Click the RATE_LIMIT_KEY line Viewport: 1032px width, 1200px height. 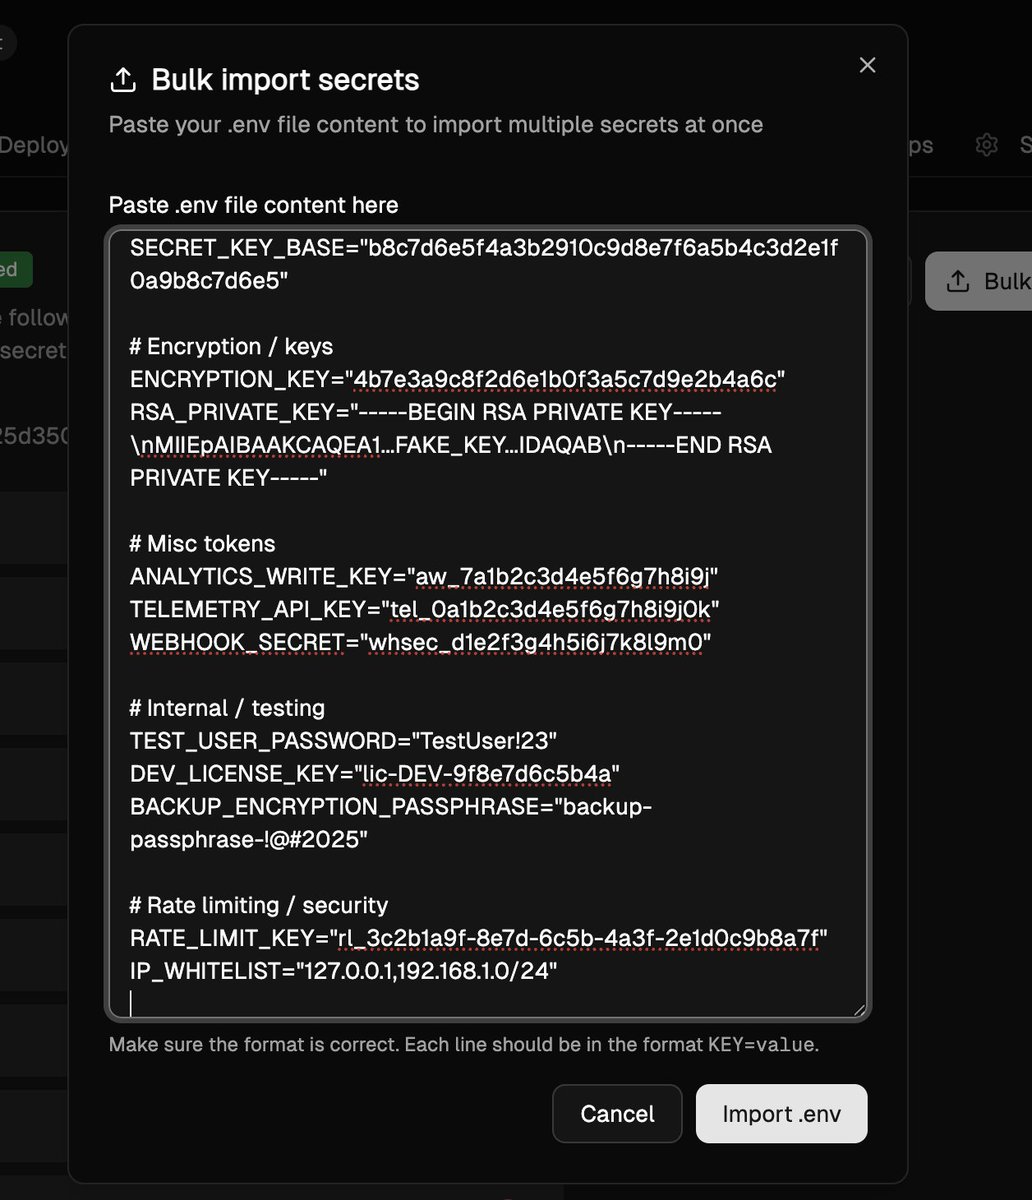click(x=479, y=938)
